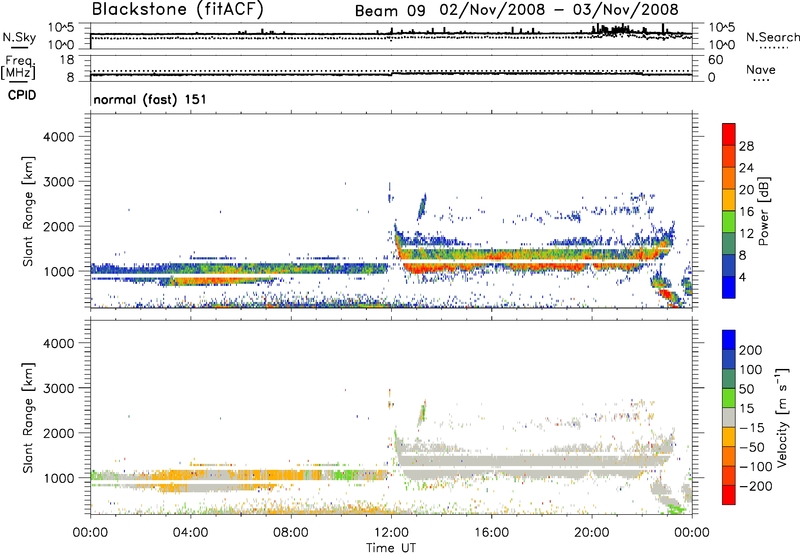This screenshot has width=800, height=554.
Task: Click the '20:00' time tick label
Action: coord(592,533)
